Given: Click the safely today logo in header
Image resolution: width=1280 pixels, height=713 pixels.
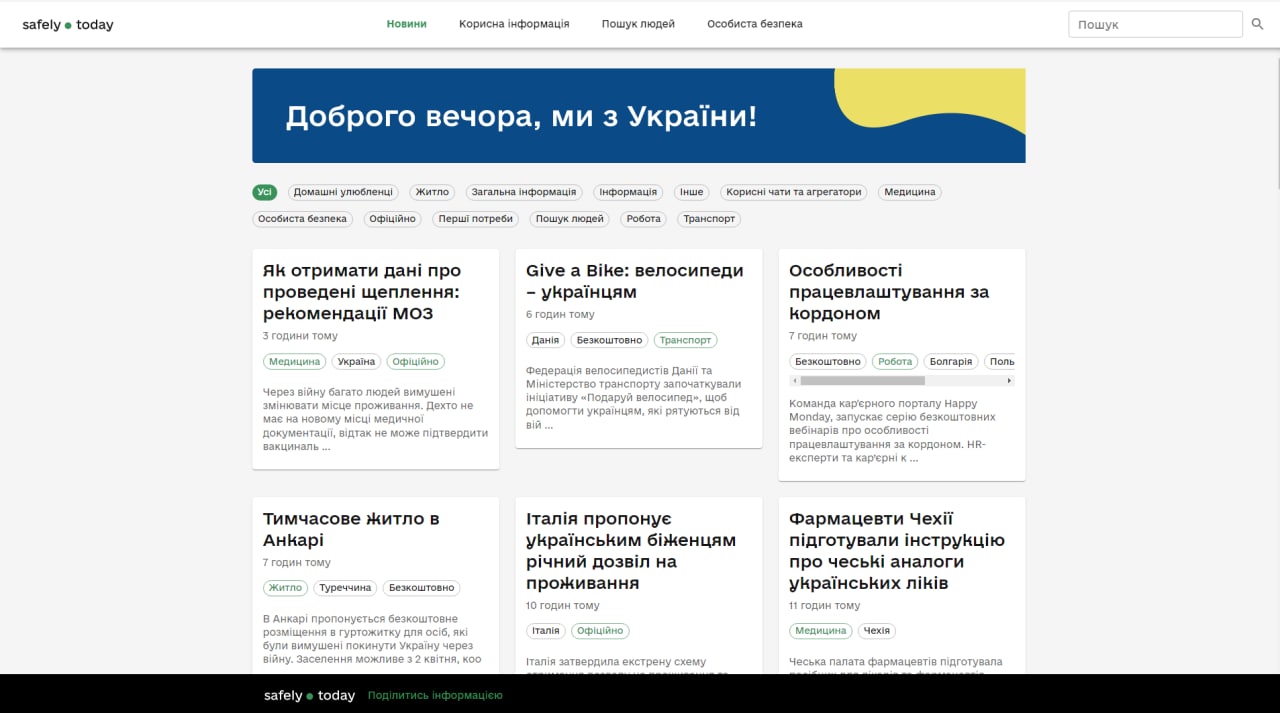Looking at the screenshot, I should (x=68, y=25).
